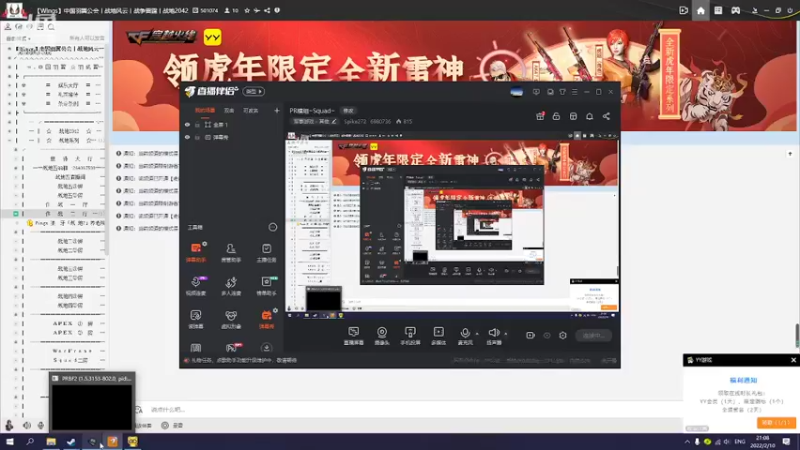The height and width of the screenshot is (450, 800).
Task: Click the 麦克风 microphone icon
Action: click(x=465, y=335)
